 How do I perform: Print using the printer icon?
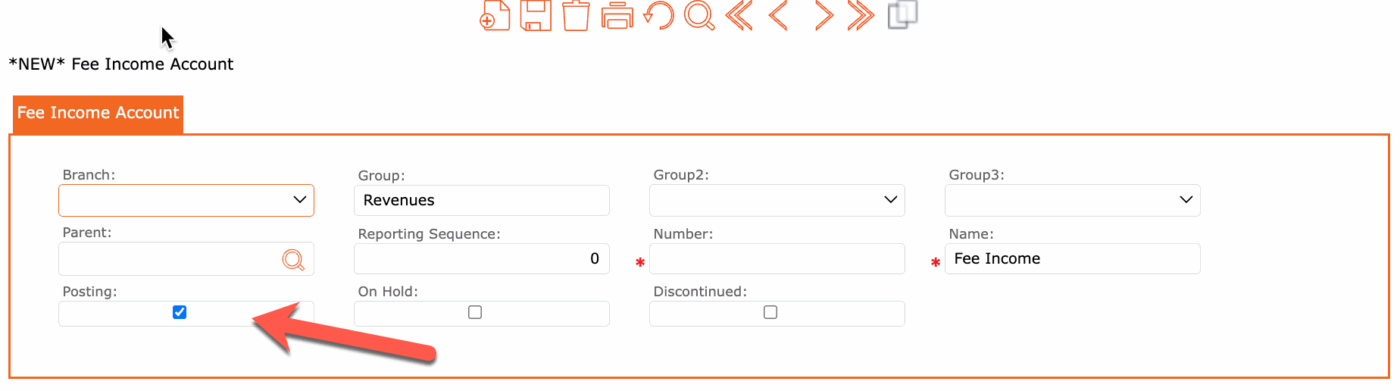pos(617,15)
